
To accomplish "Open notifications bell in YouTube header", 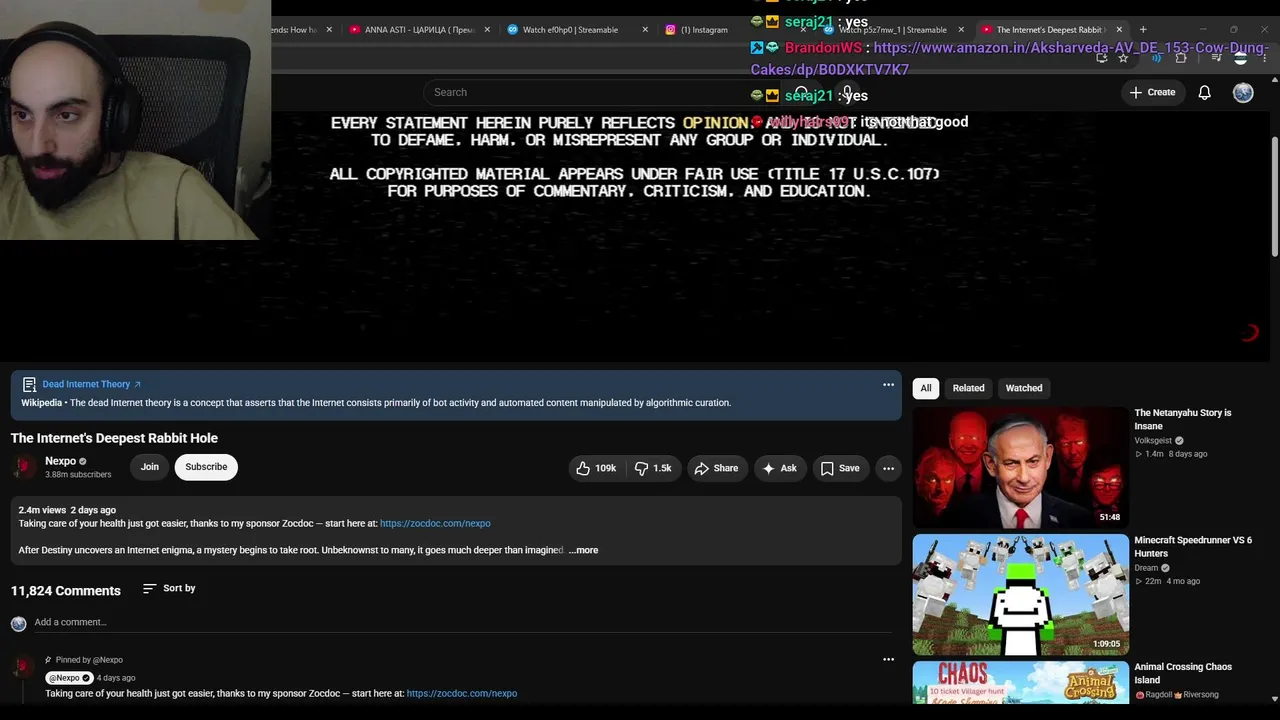I will (1205, 92).
